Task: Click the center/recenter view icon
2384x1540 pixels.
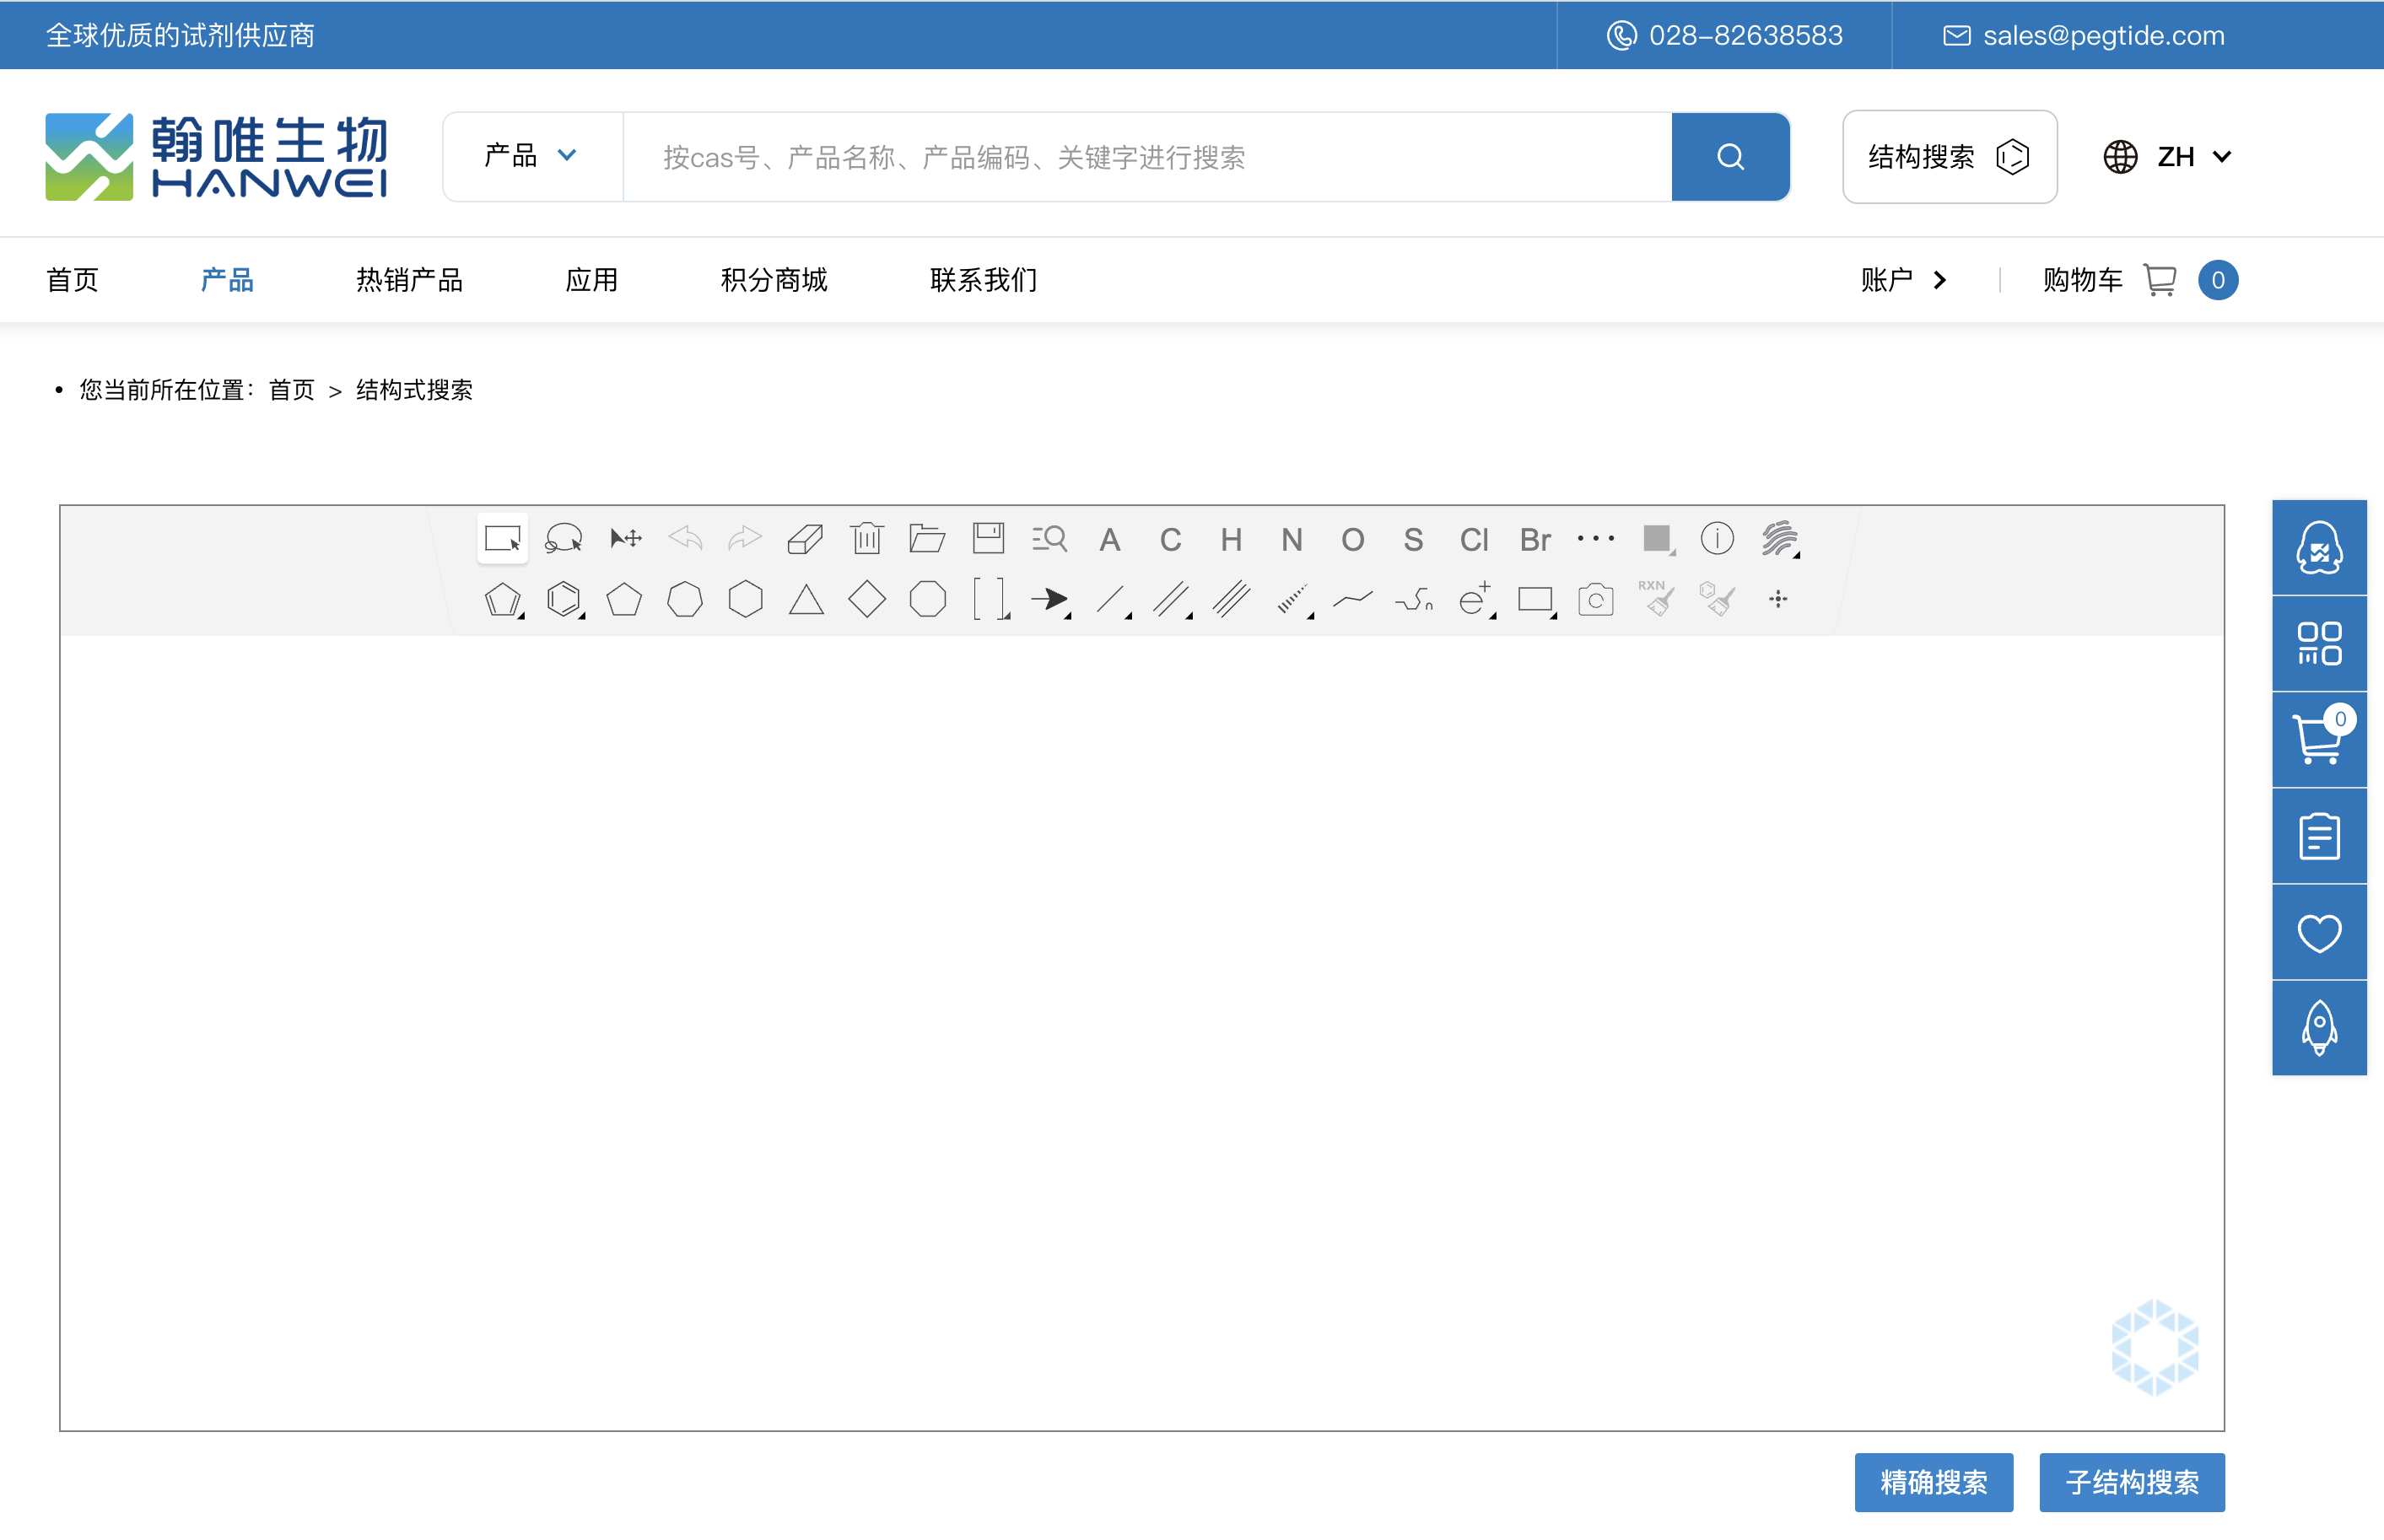Action: (x=1778, y=600)
